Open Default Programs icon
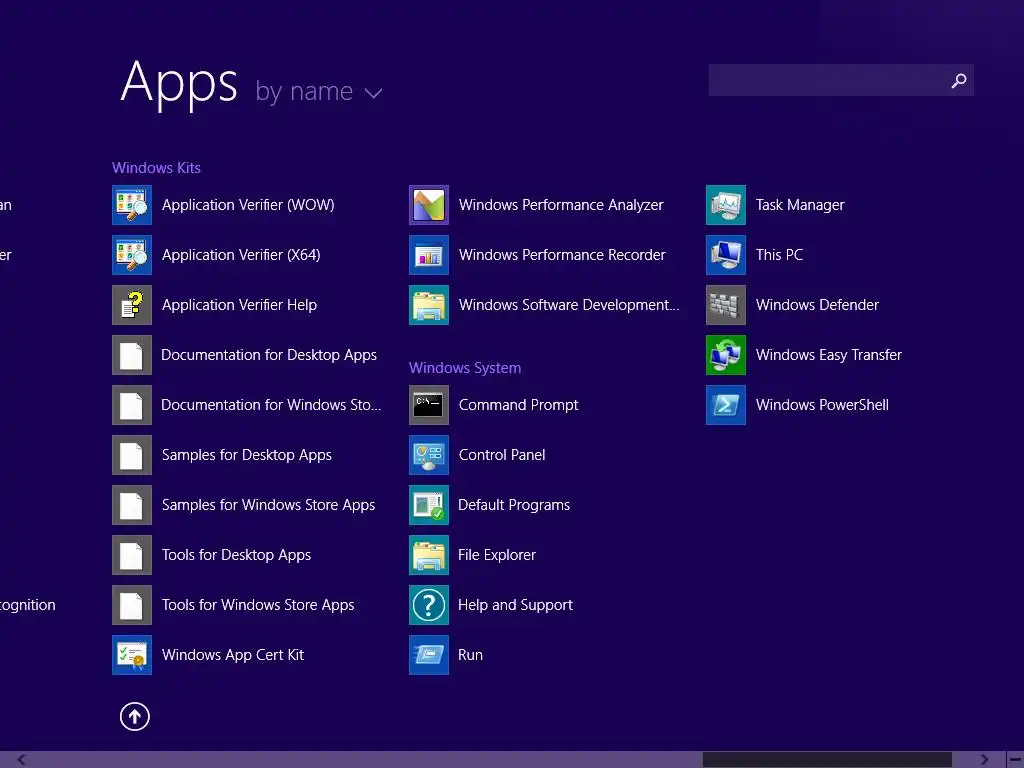The height and width of the screenshot is (768, 1024). coord(429,505)
